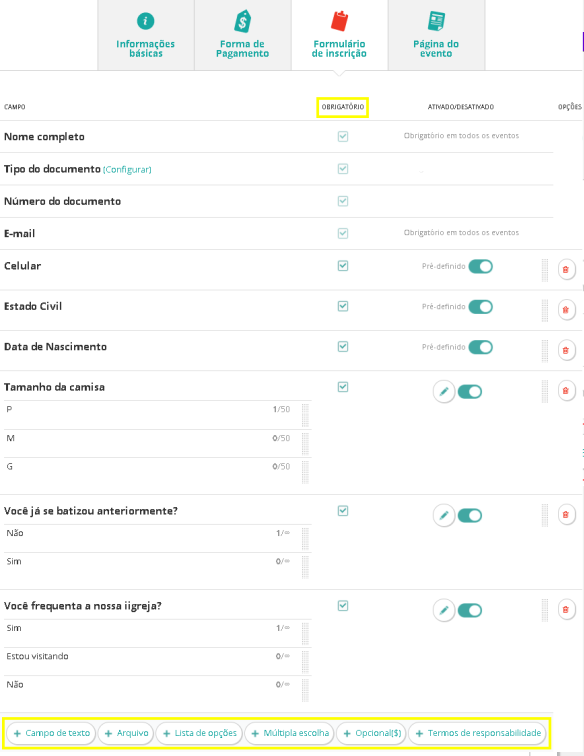The width and height of the screenshot is (584, 756).
Task: Delete the frequenta nossa igreja question
Action: coord(567,609)
